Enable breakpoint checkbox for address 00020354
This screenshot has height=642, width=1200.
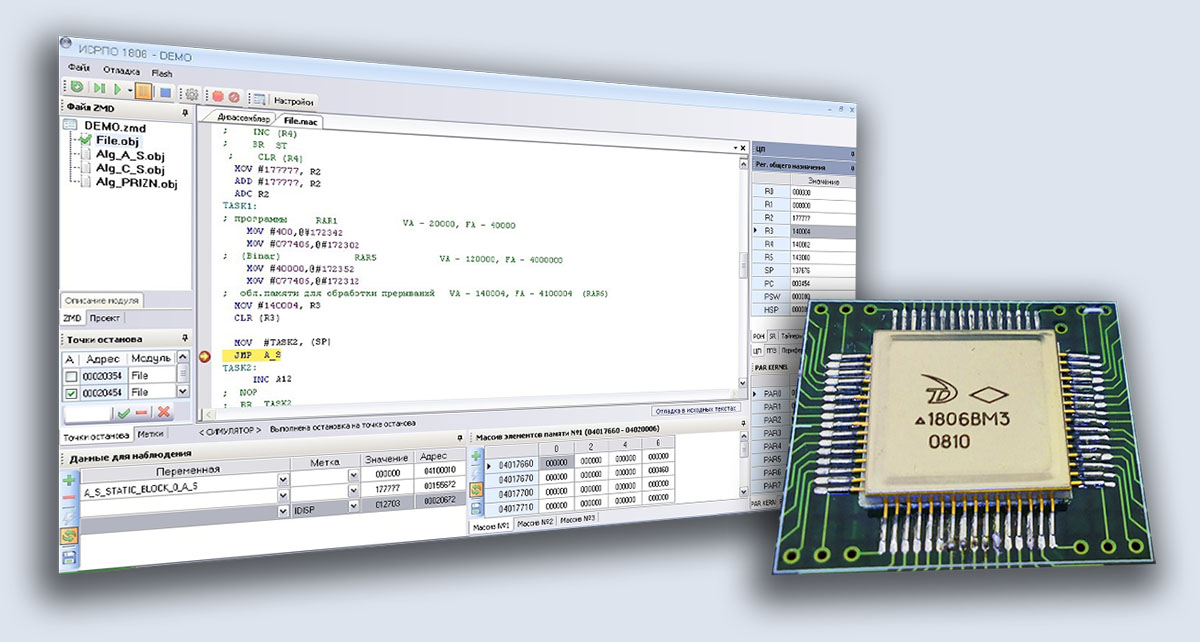(70, 376)
